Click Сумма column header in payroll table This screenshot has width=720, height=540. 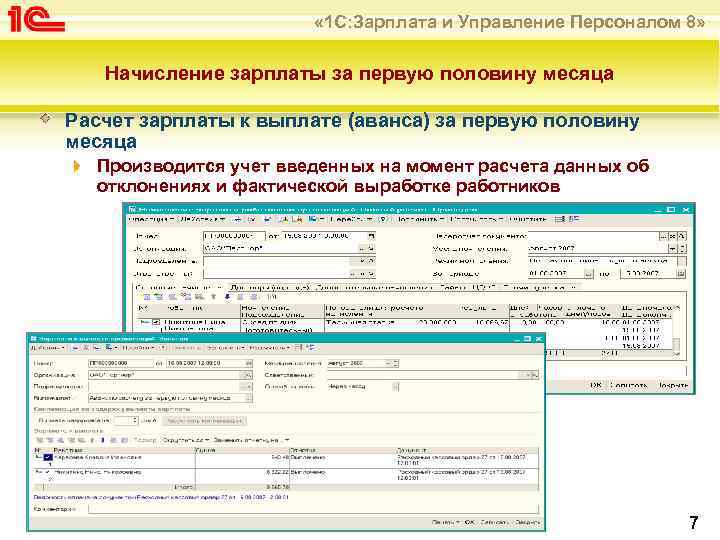242,450
